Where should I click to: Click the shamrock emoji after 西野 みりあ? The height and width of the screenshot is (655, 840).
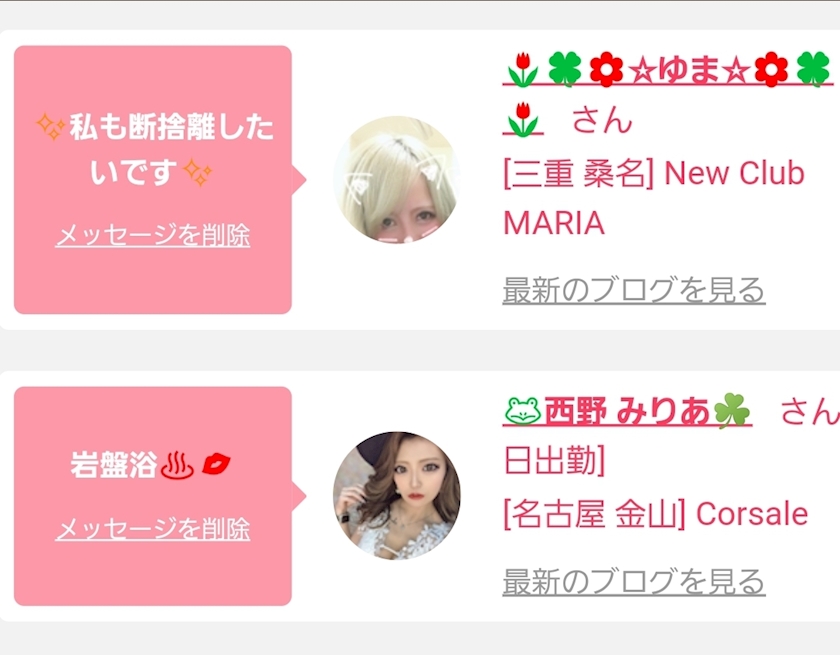pos(732,411)
